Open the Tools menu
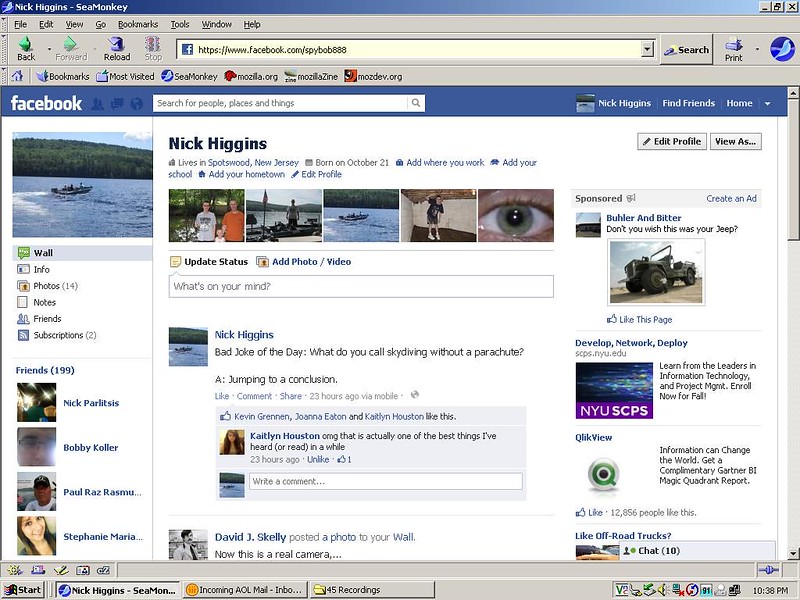800x600 pixels. tap(180, 24)
